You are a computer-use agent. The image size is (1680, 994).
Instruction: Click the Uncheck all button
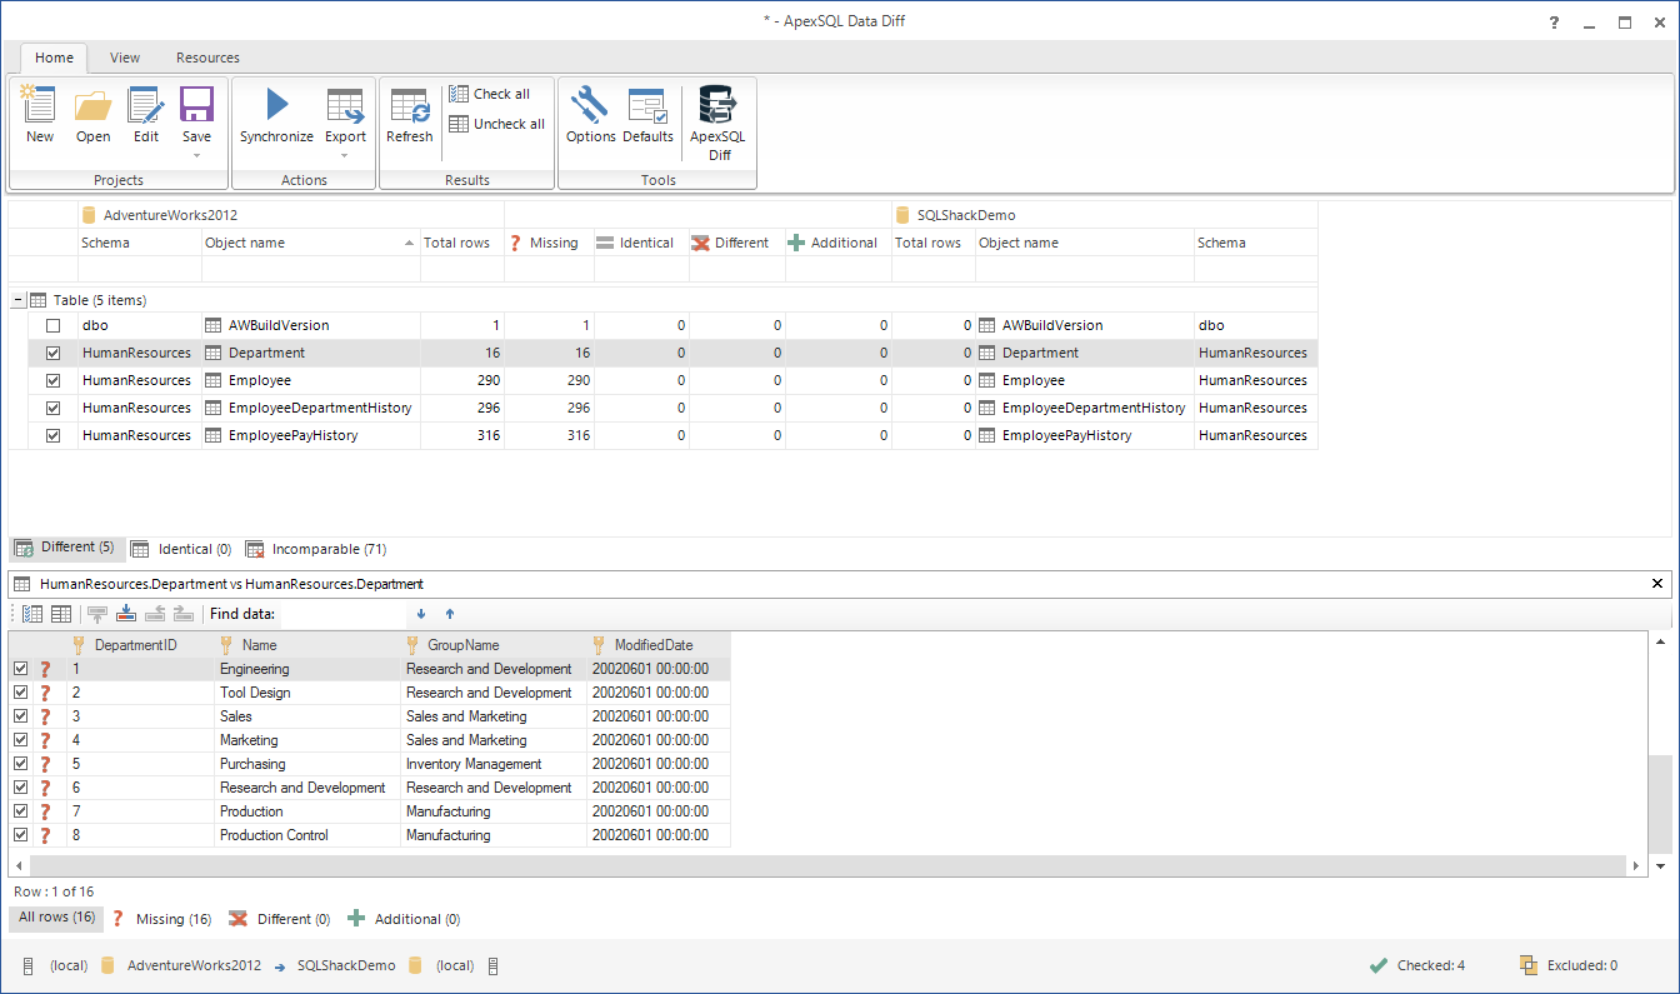(497, 124)
